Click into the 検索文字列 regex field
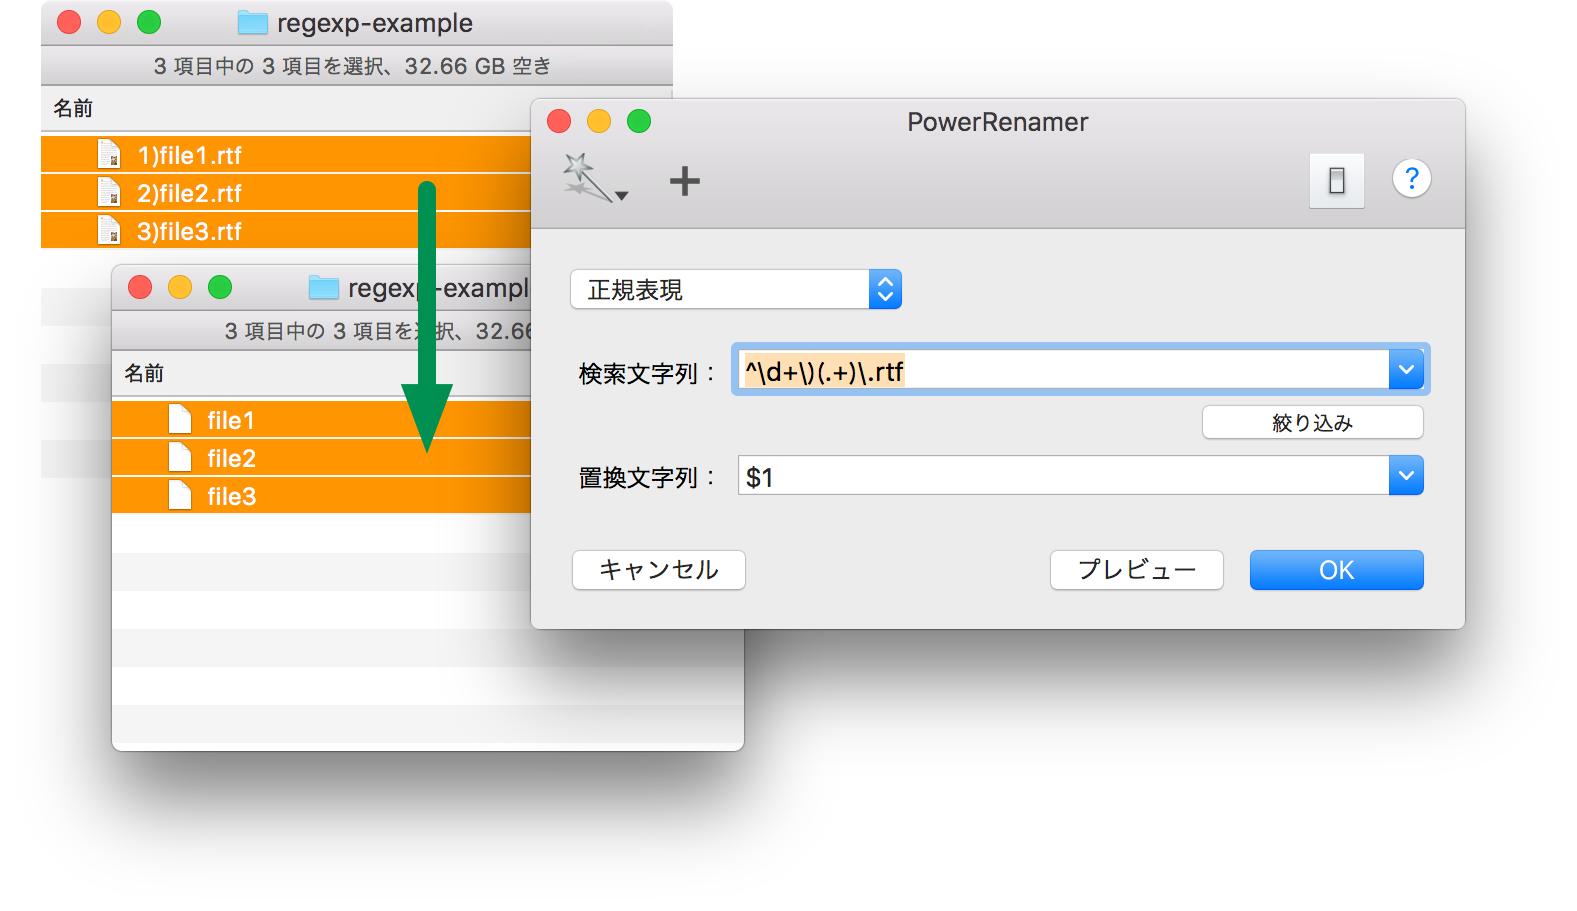The height and width of the screenshot is (911, 1577). pyautogui.click(x=1060, y=371)
